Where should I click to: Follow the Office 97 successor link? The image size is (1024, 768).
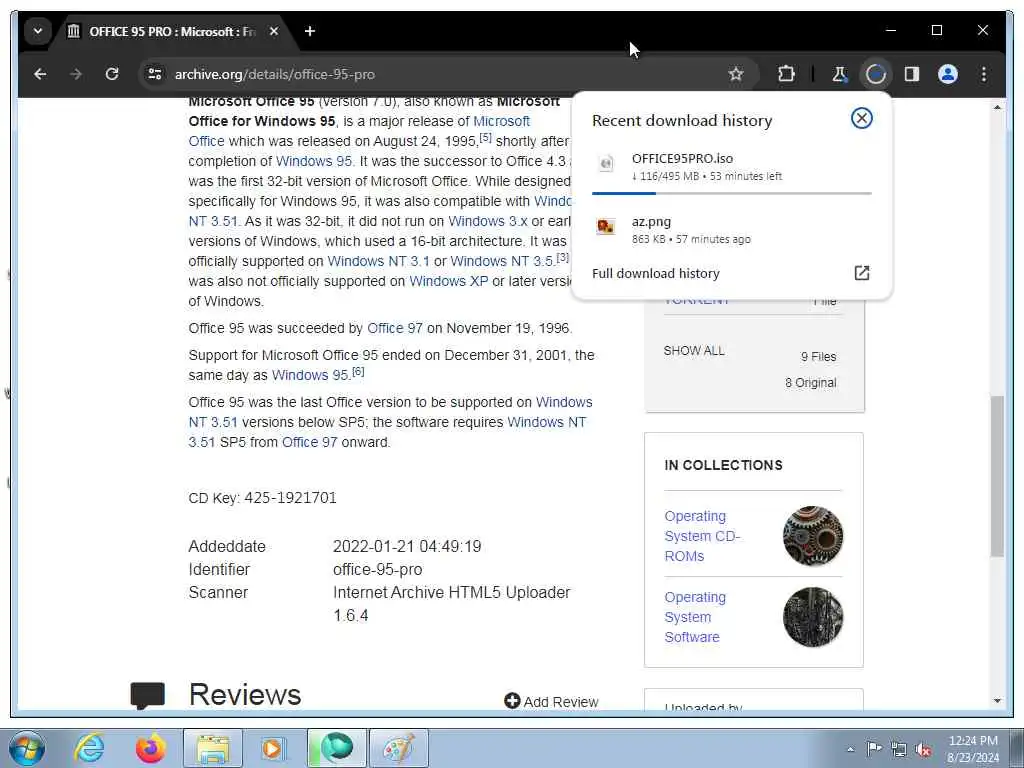(395, 328)
